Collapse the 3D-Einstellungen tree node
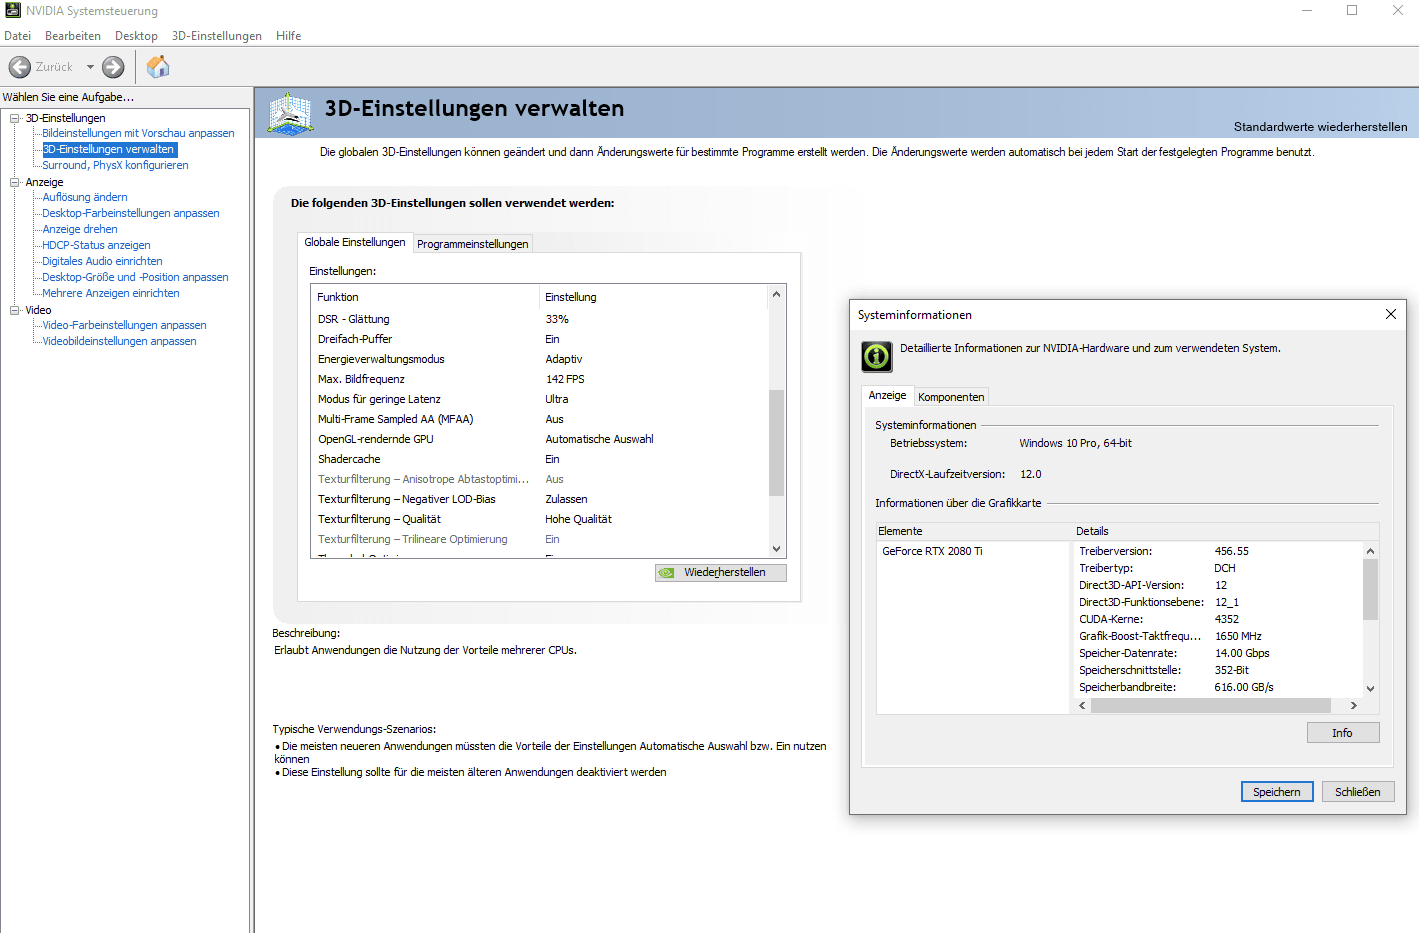1419x933 pixels. tap(15, 118)
